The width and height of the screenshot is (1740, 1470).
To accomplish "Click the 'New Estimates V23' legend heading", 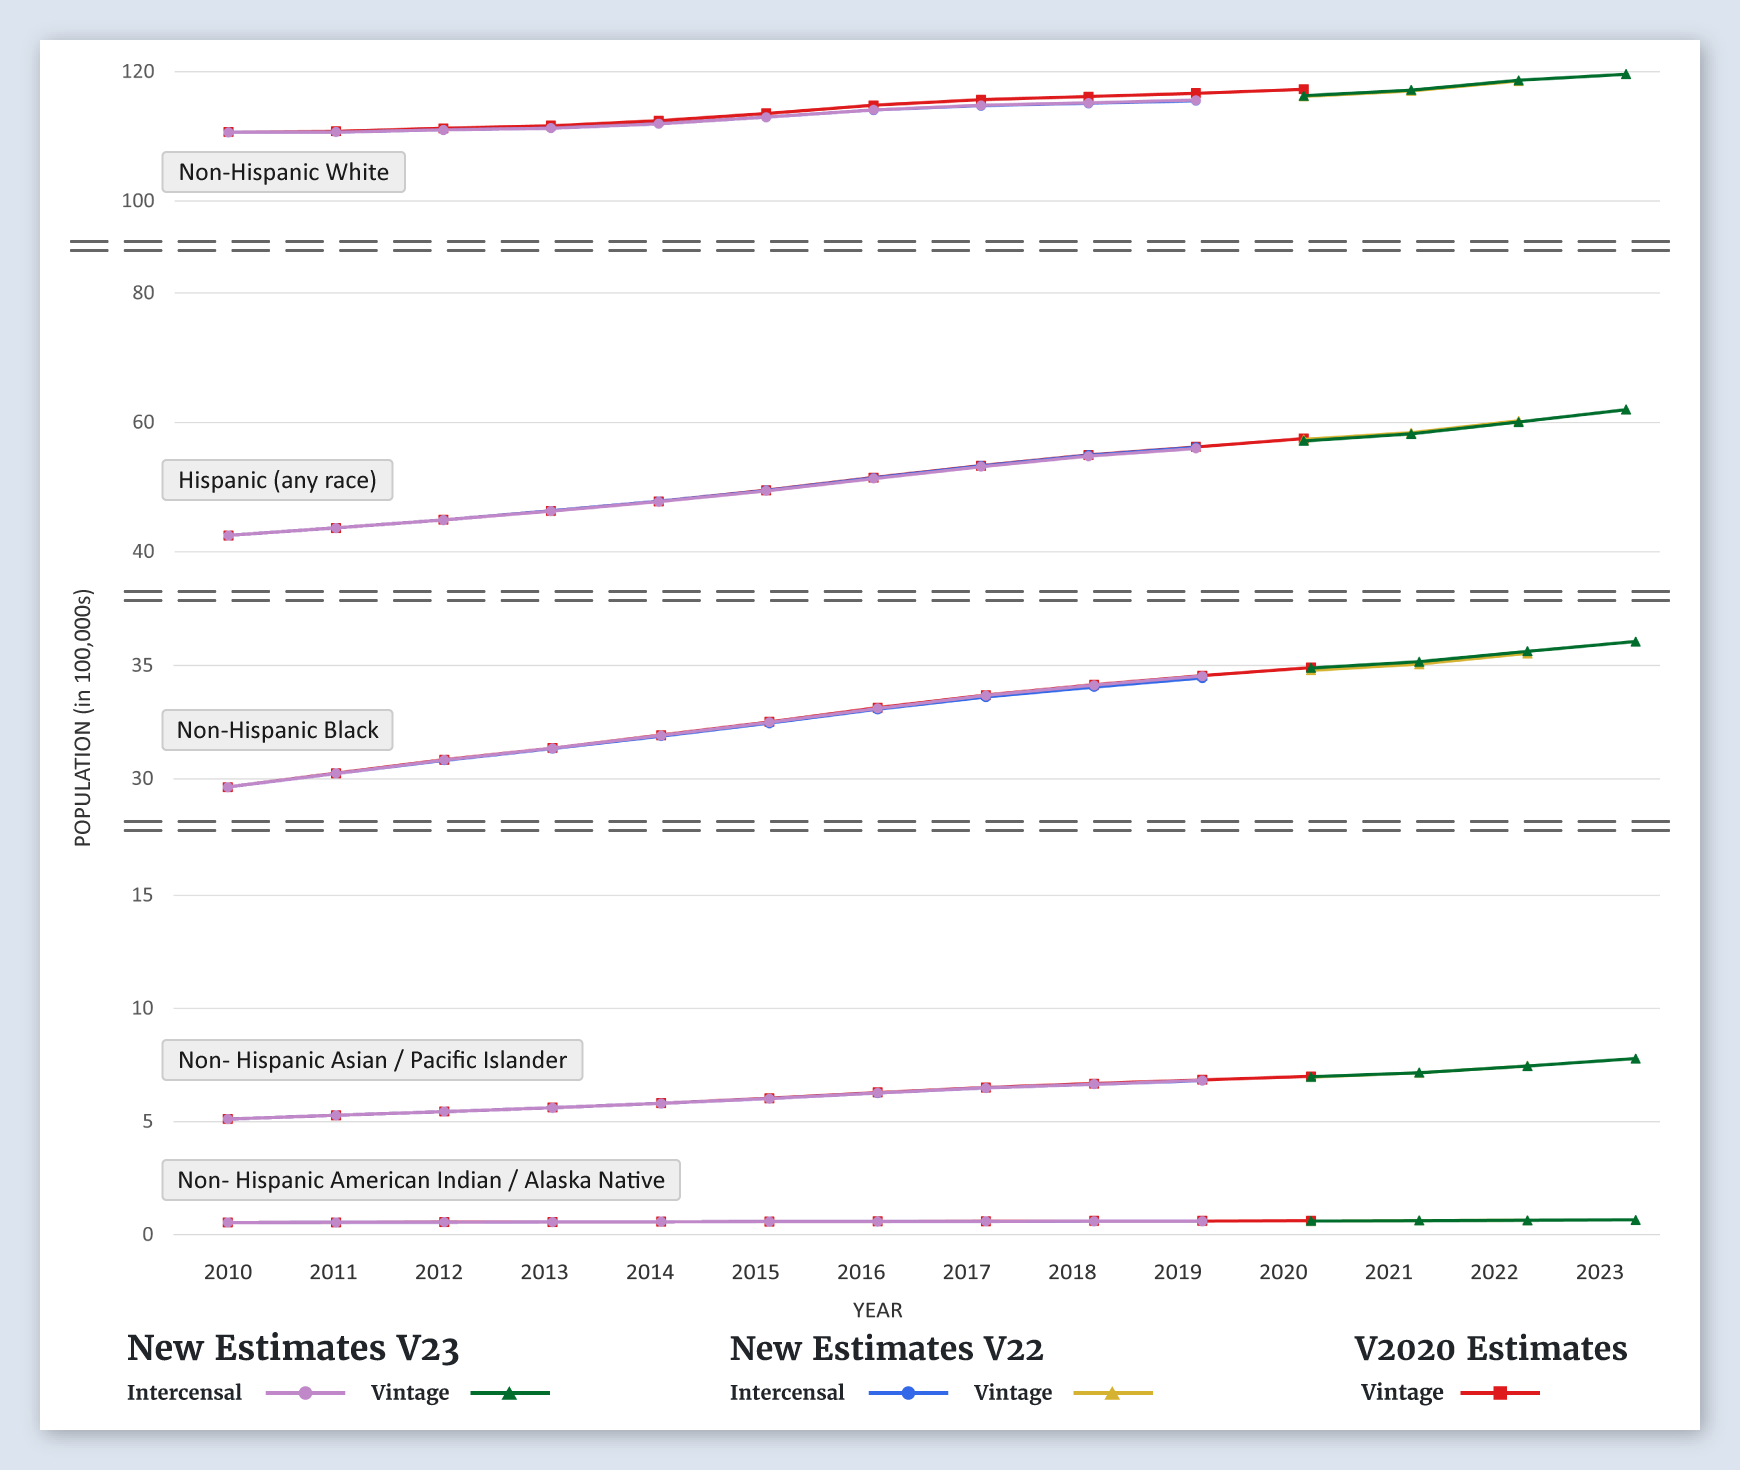I will pos(292,1348).
